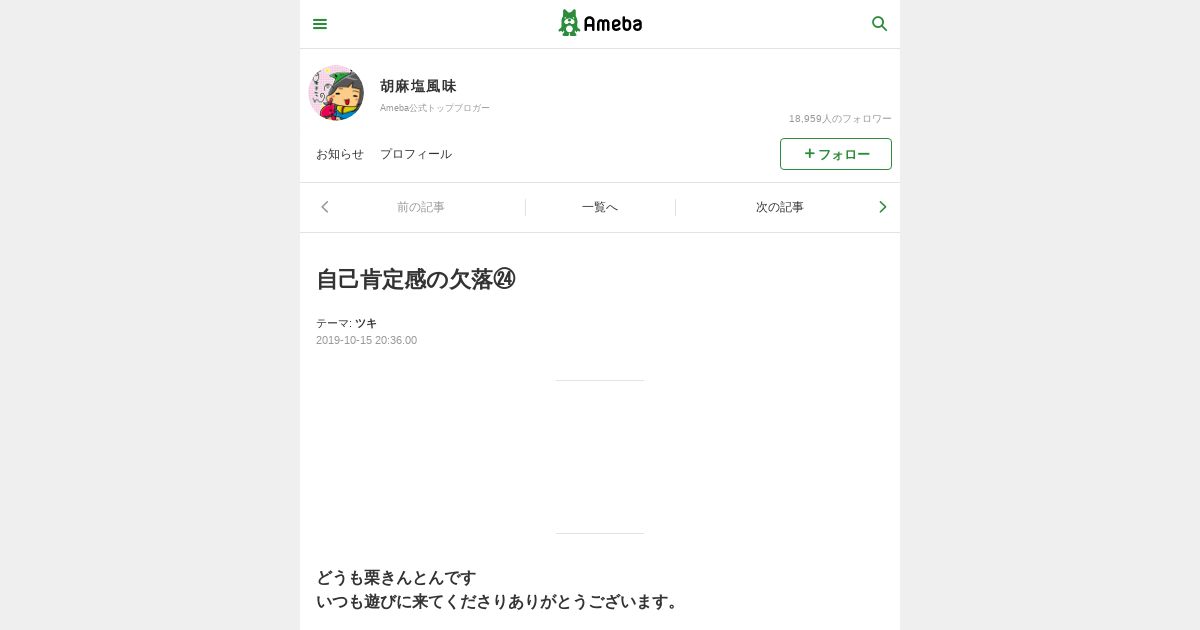Click the Ameba logo
Screen dimensions: 1200x630
click(x=600, y=23)
